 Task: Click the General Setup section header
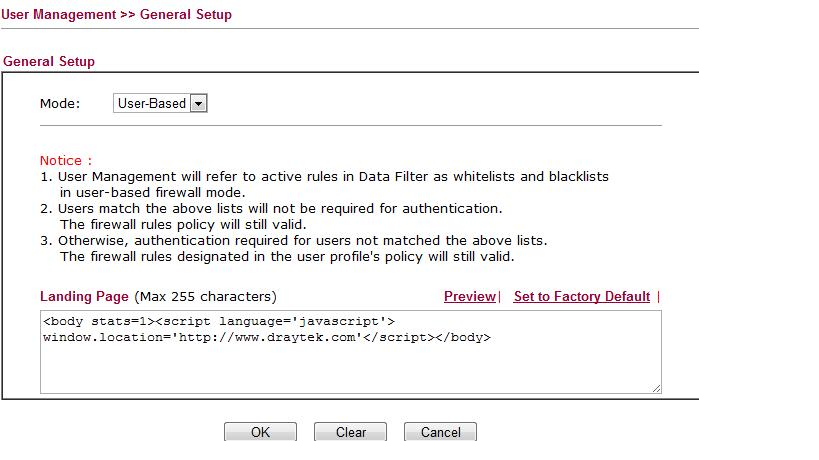point(49,61)
